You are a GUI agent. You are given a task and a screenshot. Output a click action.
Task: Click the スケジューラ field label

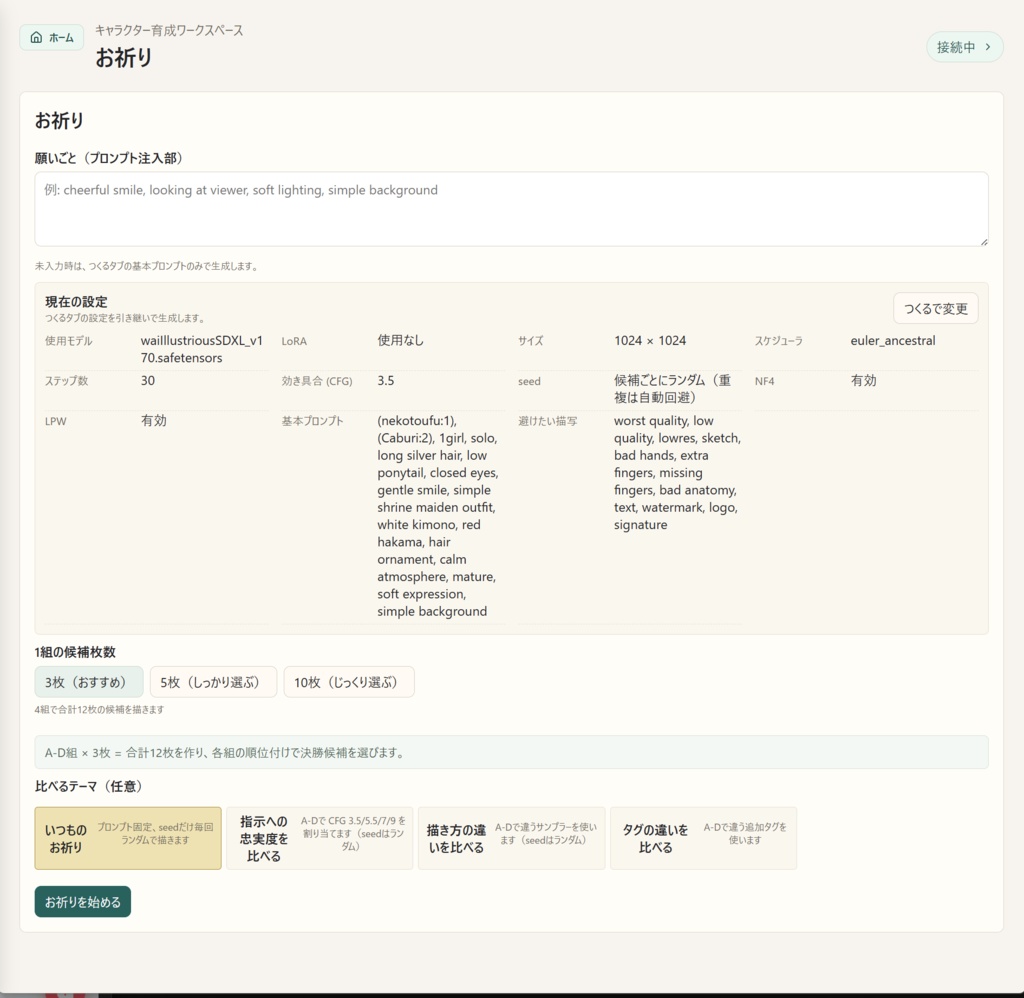778,341
